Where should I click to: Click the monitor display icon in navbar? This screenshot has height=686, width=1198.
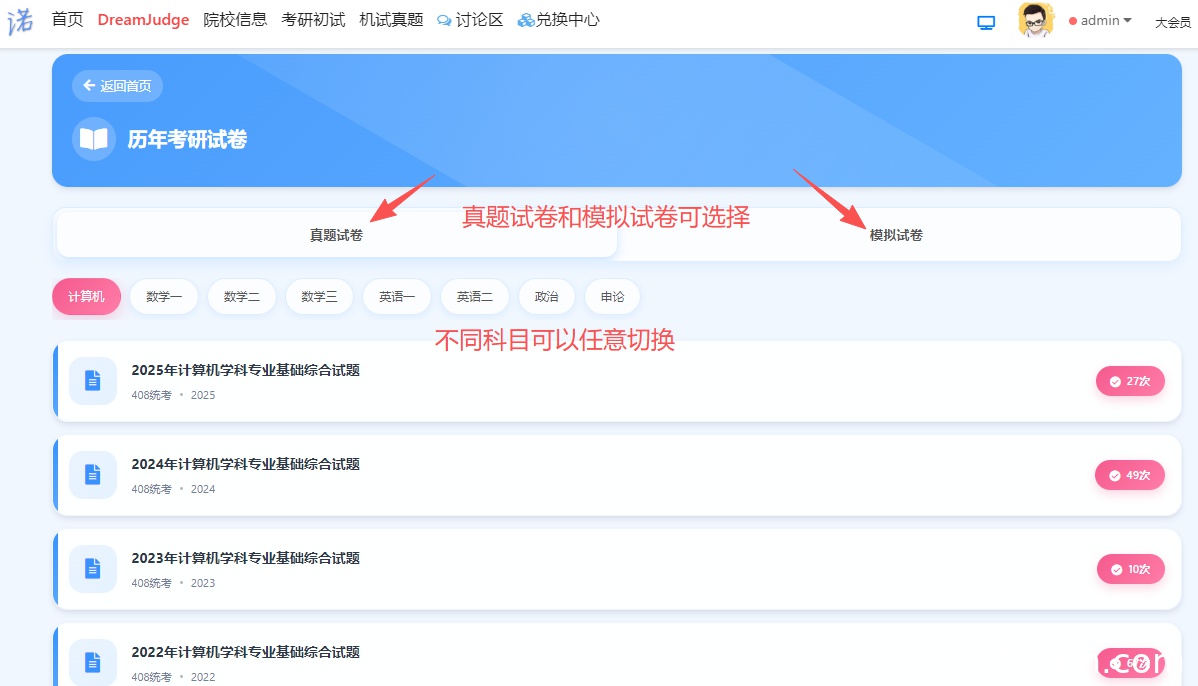(986, 22)
